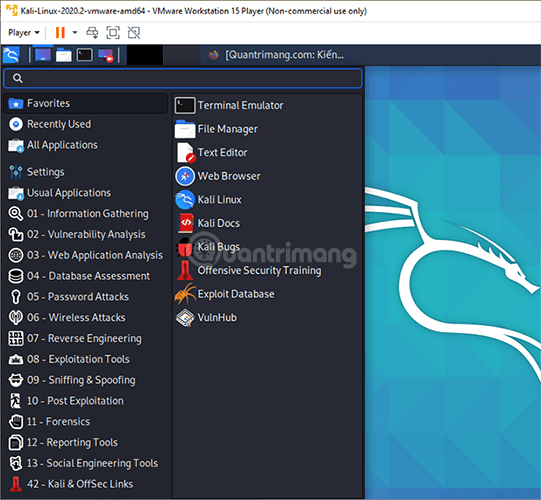Select Recently Used category
The image size is (541, 500).
[86, 124]
